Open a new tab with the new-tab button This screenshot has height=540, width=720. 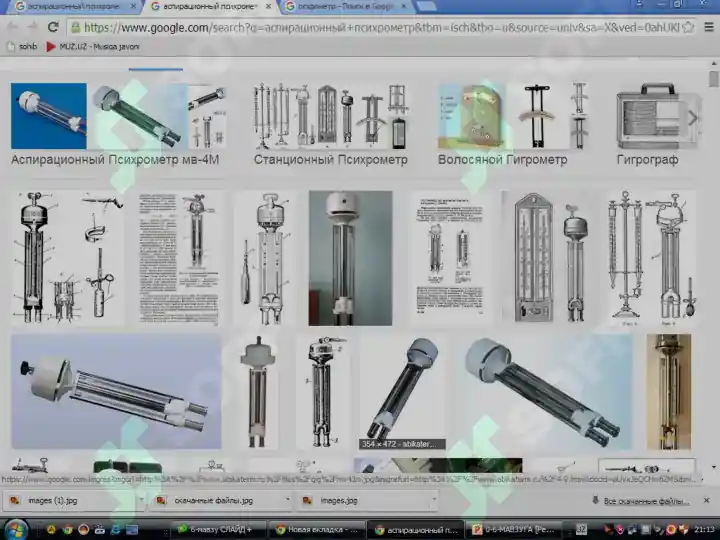pos(426,6)
